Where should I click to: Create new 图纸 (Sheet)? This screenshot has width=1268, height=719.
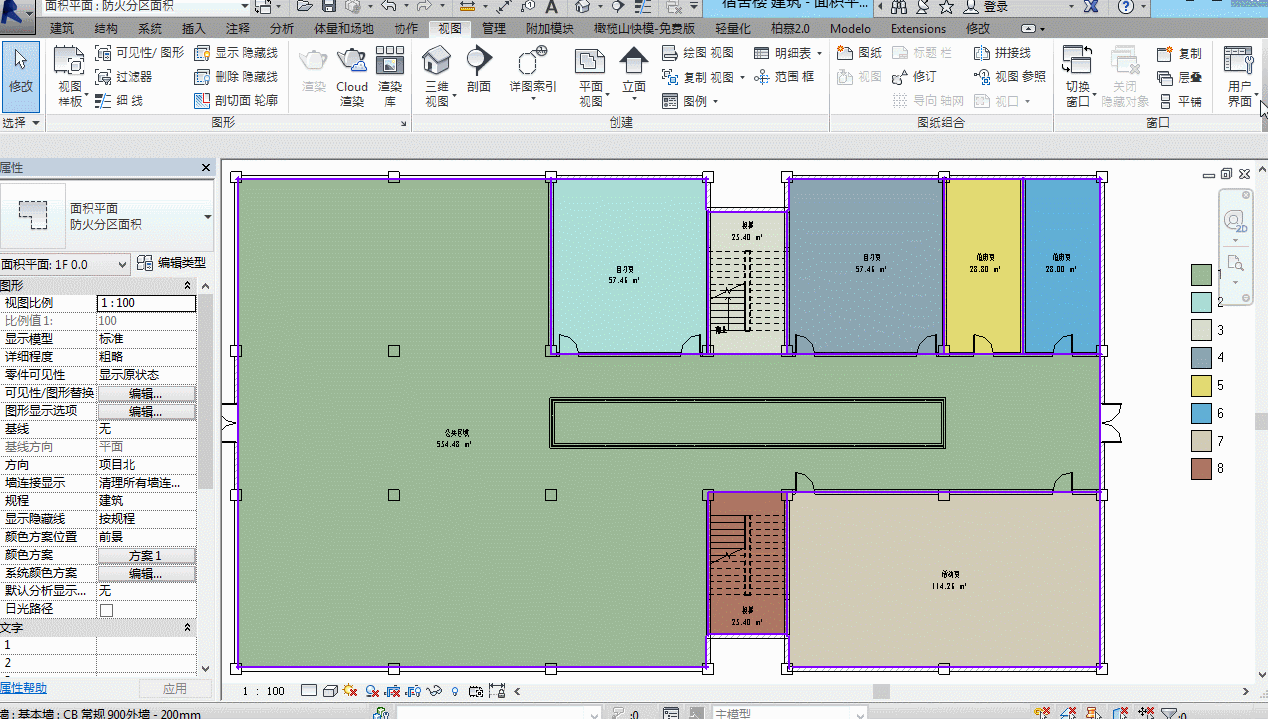coord(860,52)
